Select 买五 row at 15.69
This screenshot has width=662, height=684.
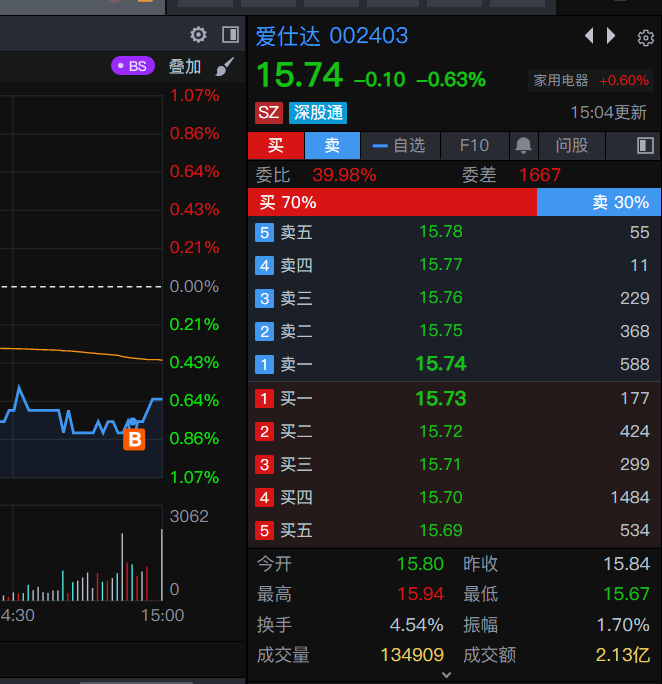click(x=454, y=530)
